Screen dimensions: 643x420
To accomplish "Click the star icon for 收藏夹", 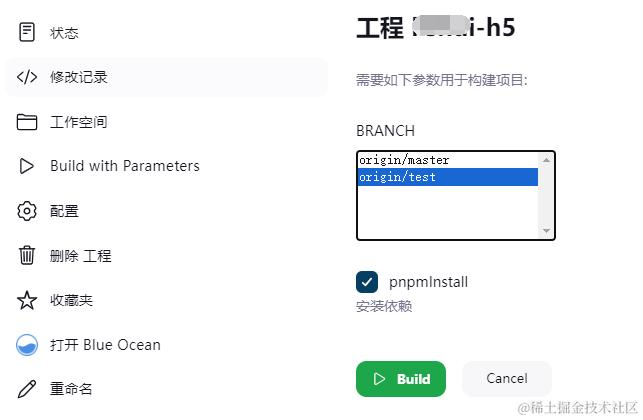I will (27, 300).
